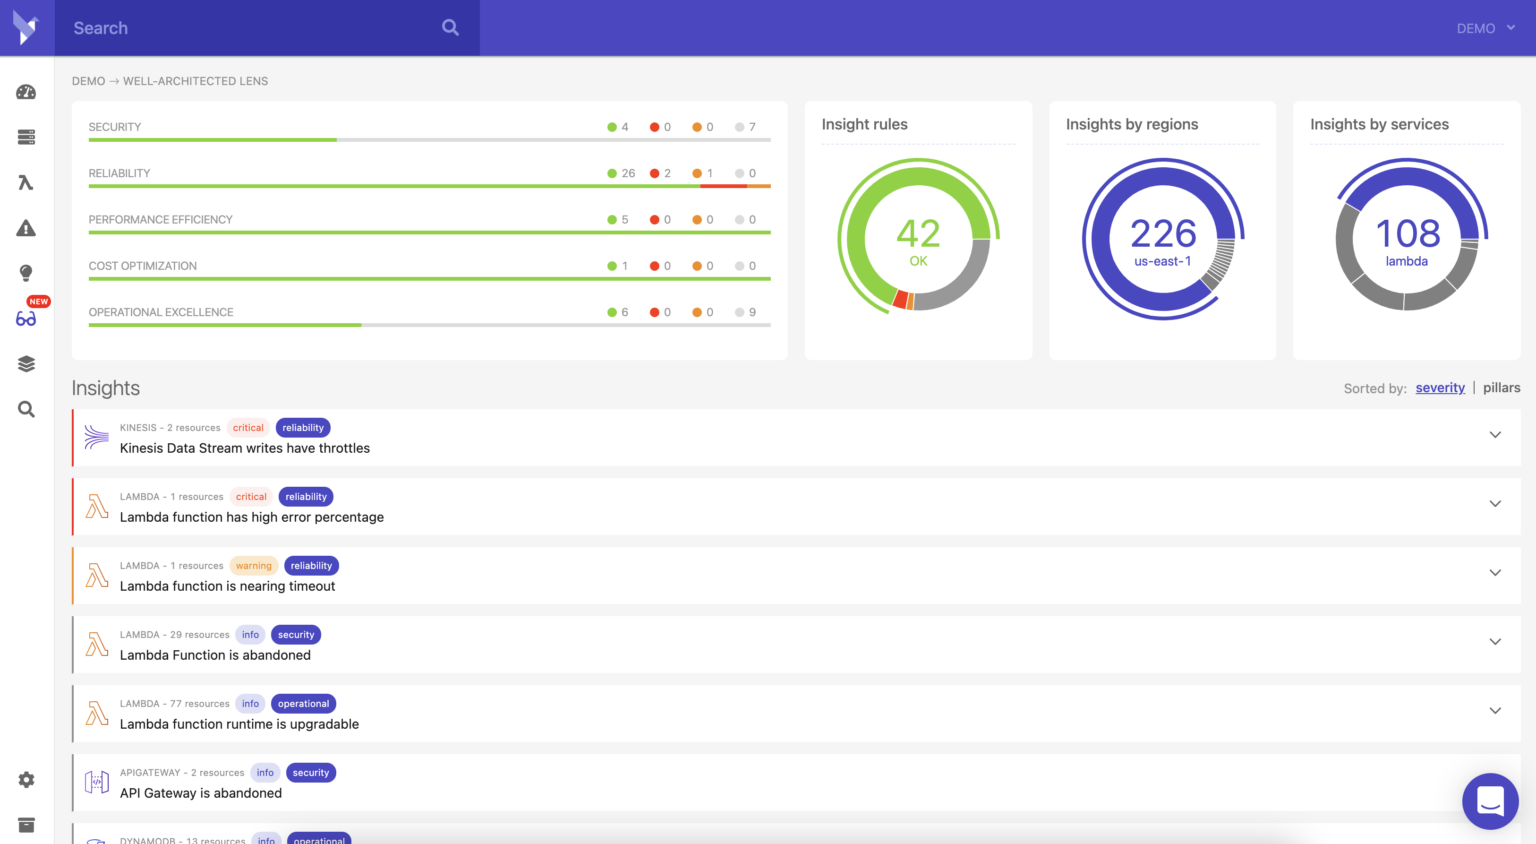
Task: Click the reliability tag on Kinesis insight
Action: tap(303, 428)
